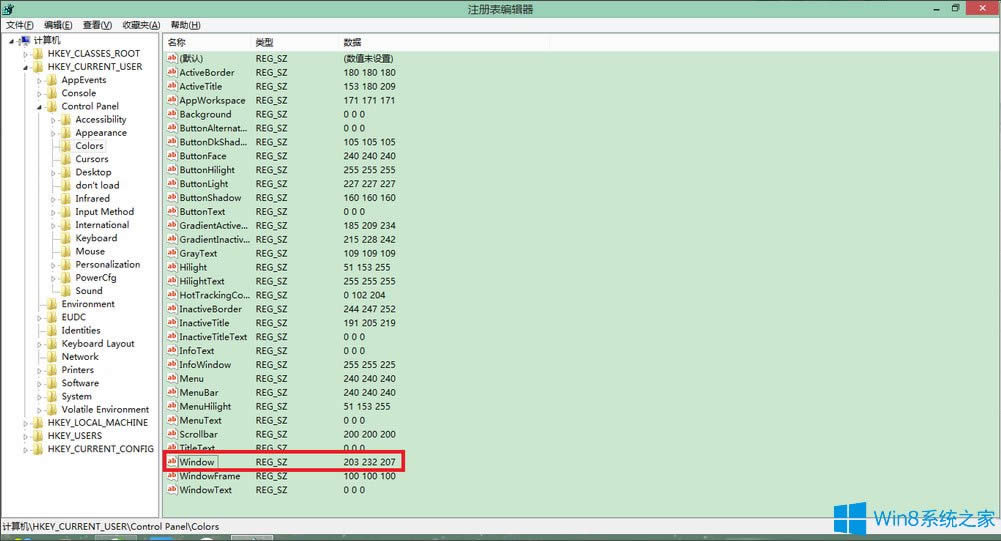The height and width of the screenshot is (541, 1001).
Task: Click the string icon beside InfoWindow
Action: coord(172,364)
